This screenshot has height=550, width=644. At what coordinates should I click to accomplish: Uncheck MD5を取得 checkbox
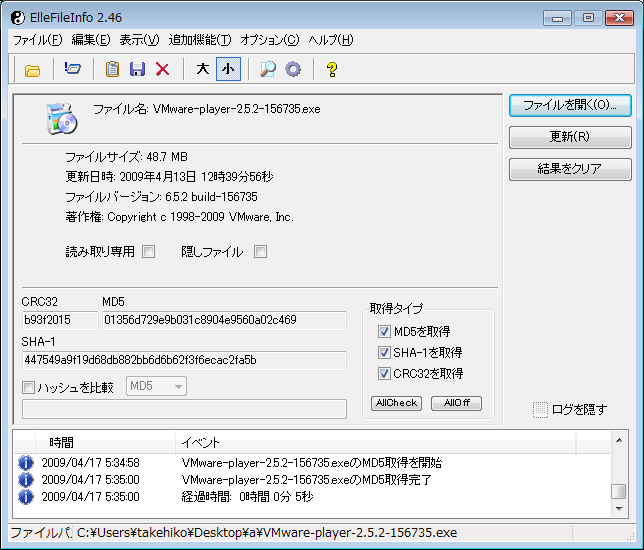point(384,331)
